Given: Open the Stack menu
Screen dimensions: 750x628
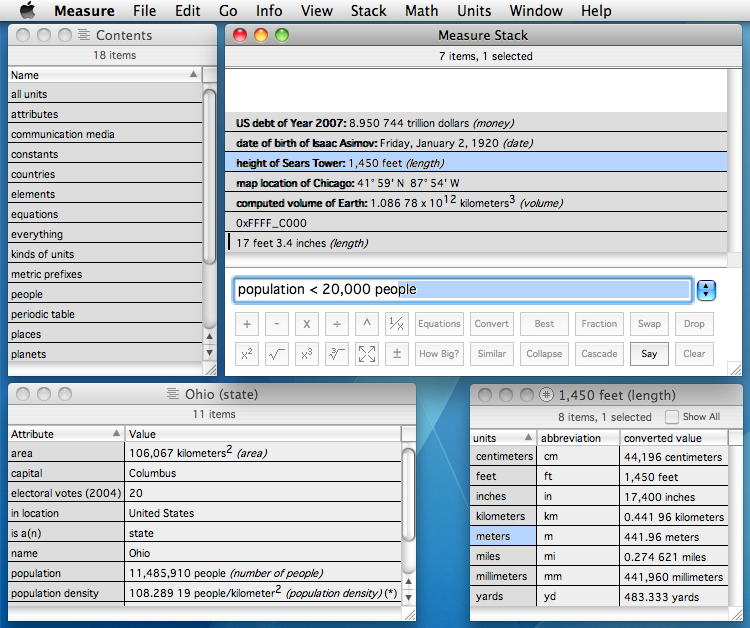Looking at the screenshot, I should (x=368, y=11).
